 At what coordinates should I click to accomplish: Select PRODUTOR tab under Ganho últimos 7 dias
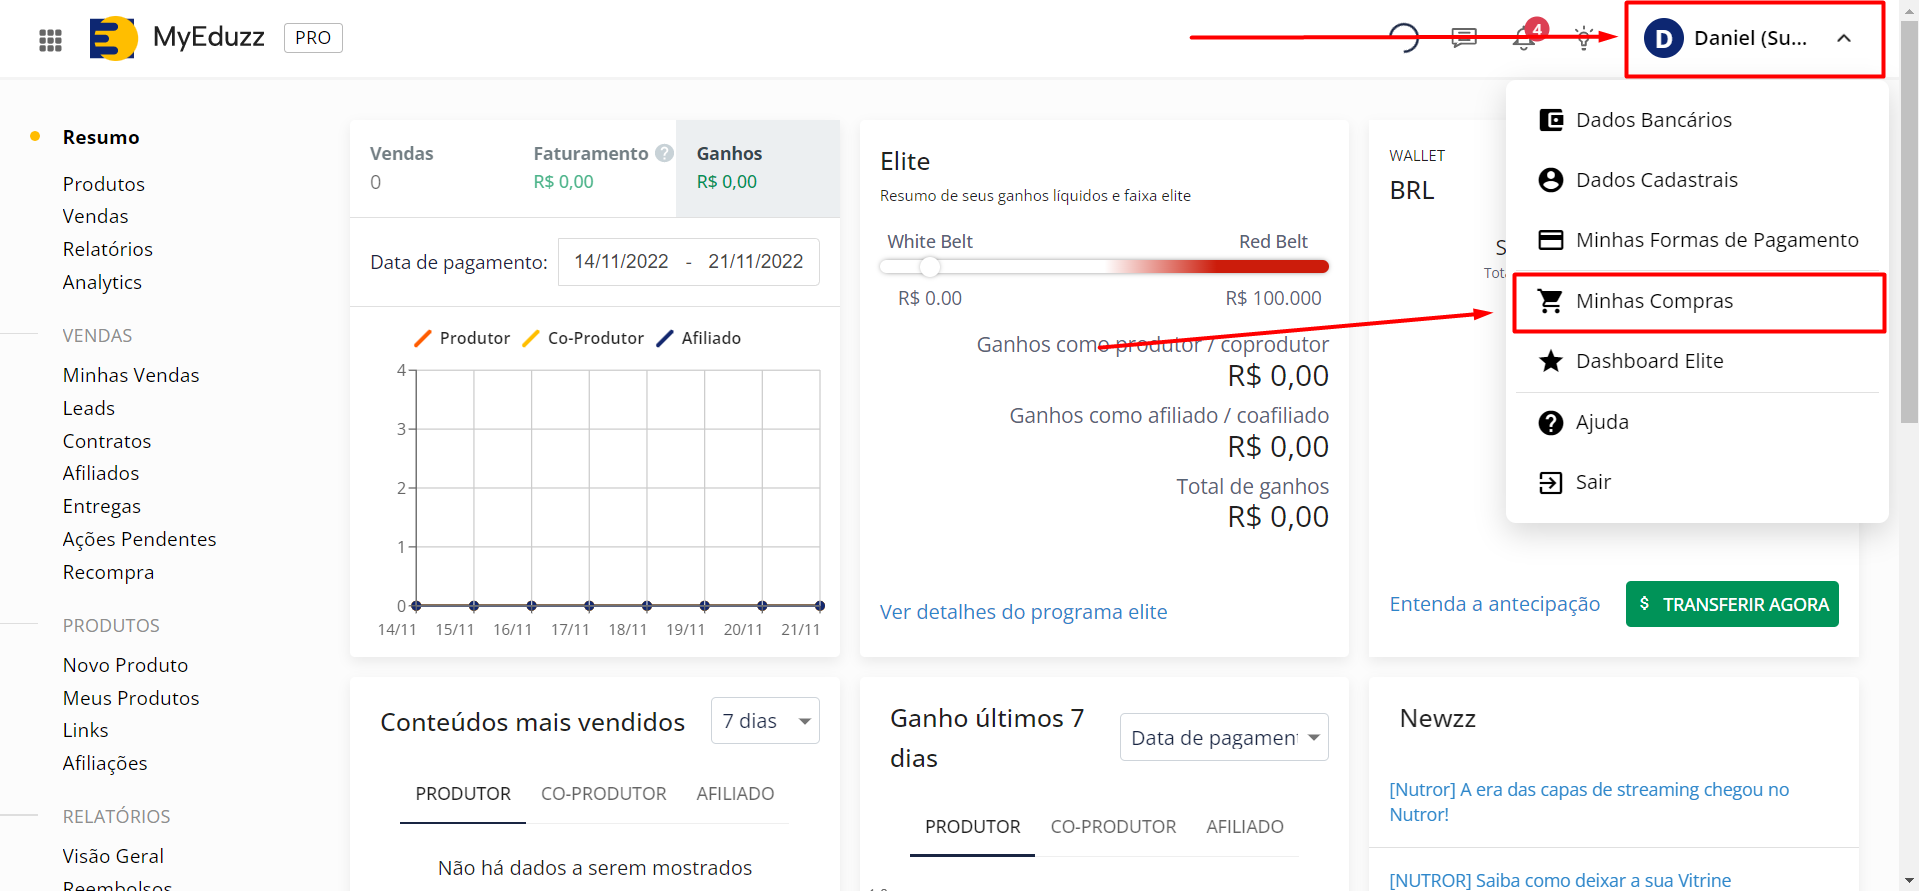(972, 827)
